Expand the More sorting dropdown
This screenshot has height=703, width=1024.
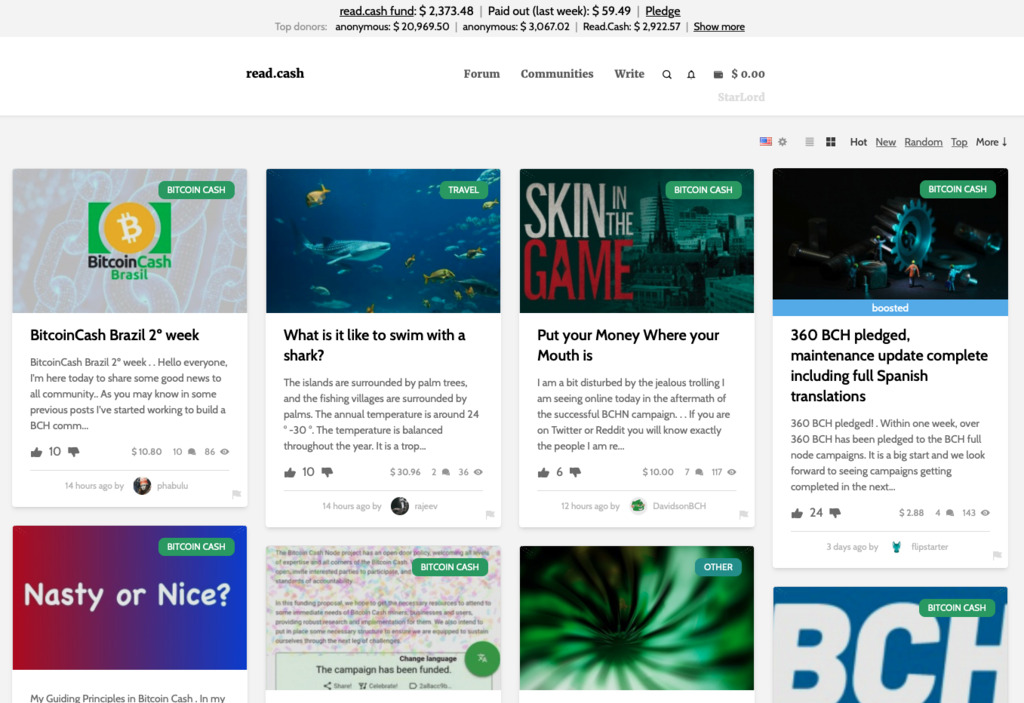click(991, 142)
